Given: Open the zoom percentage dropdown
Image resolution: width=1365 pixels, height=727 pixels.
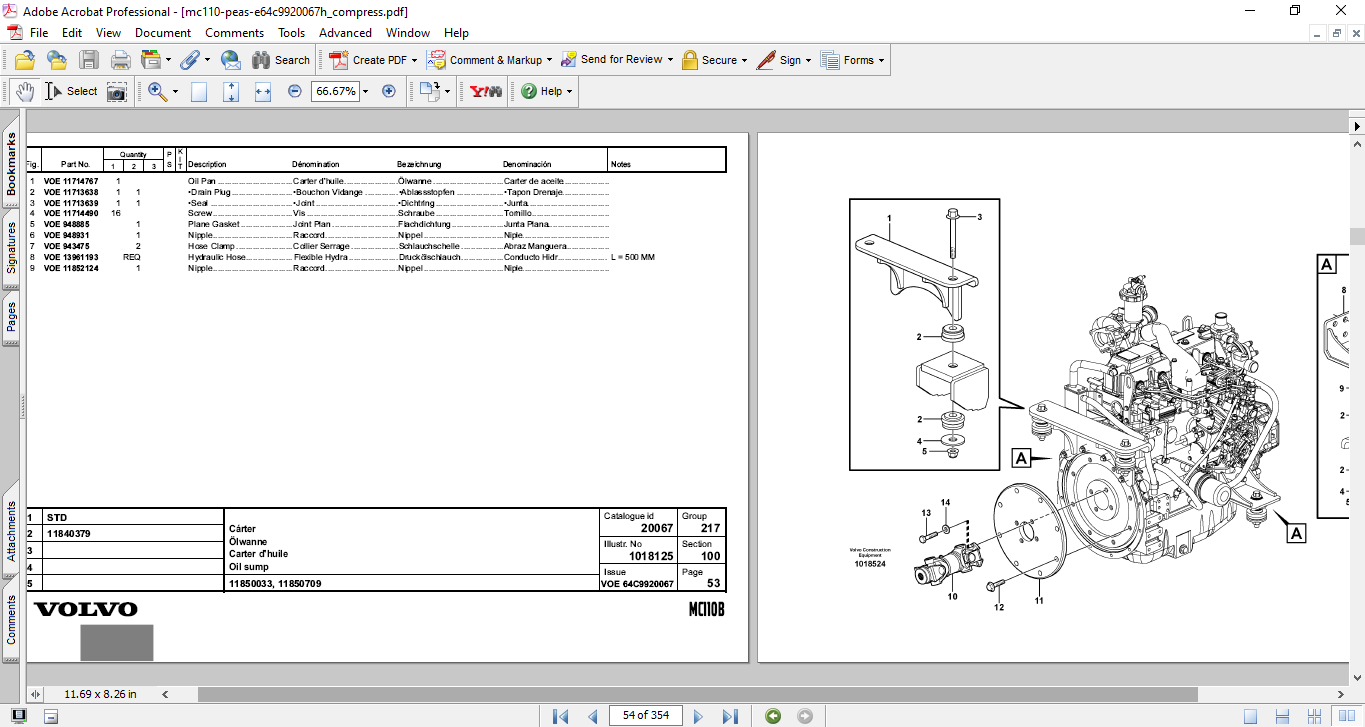Looking at the screenshot, I should (365, 91).
